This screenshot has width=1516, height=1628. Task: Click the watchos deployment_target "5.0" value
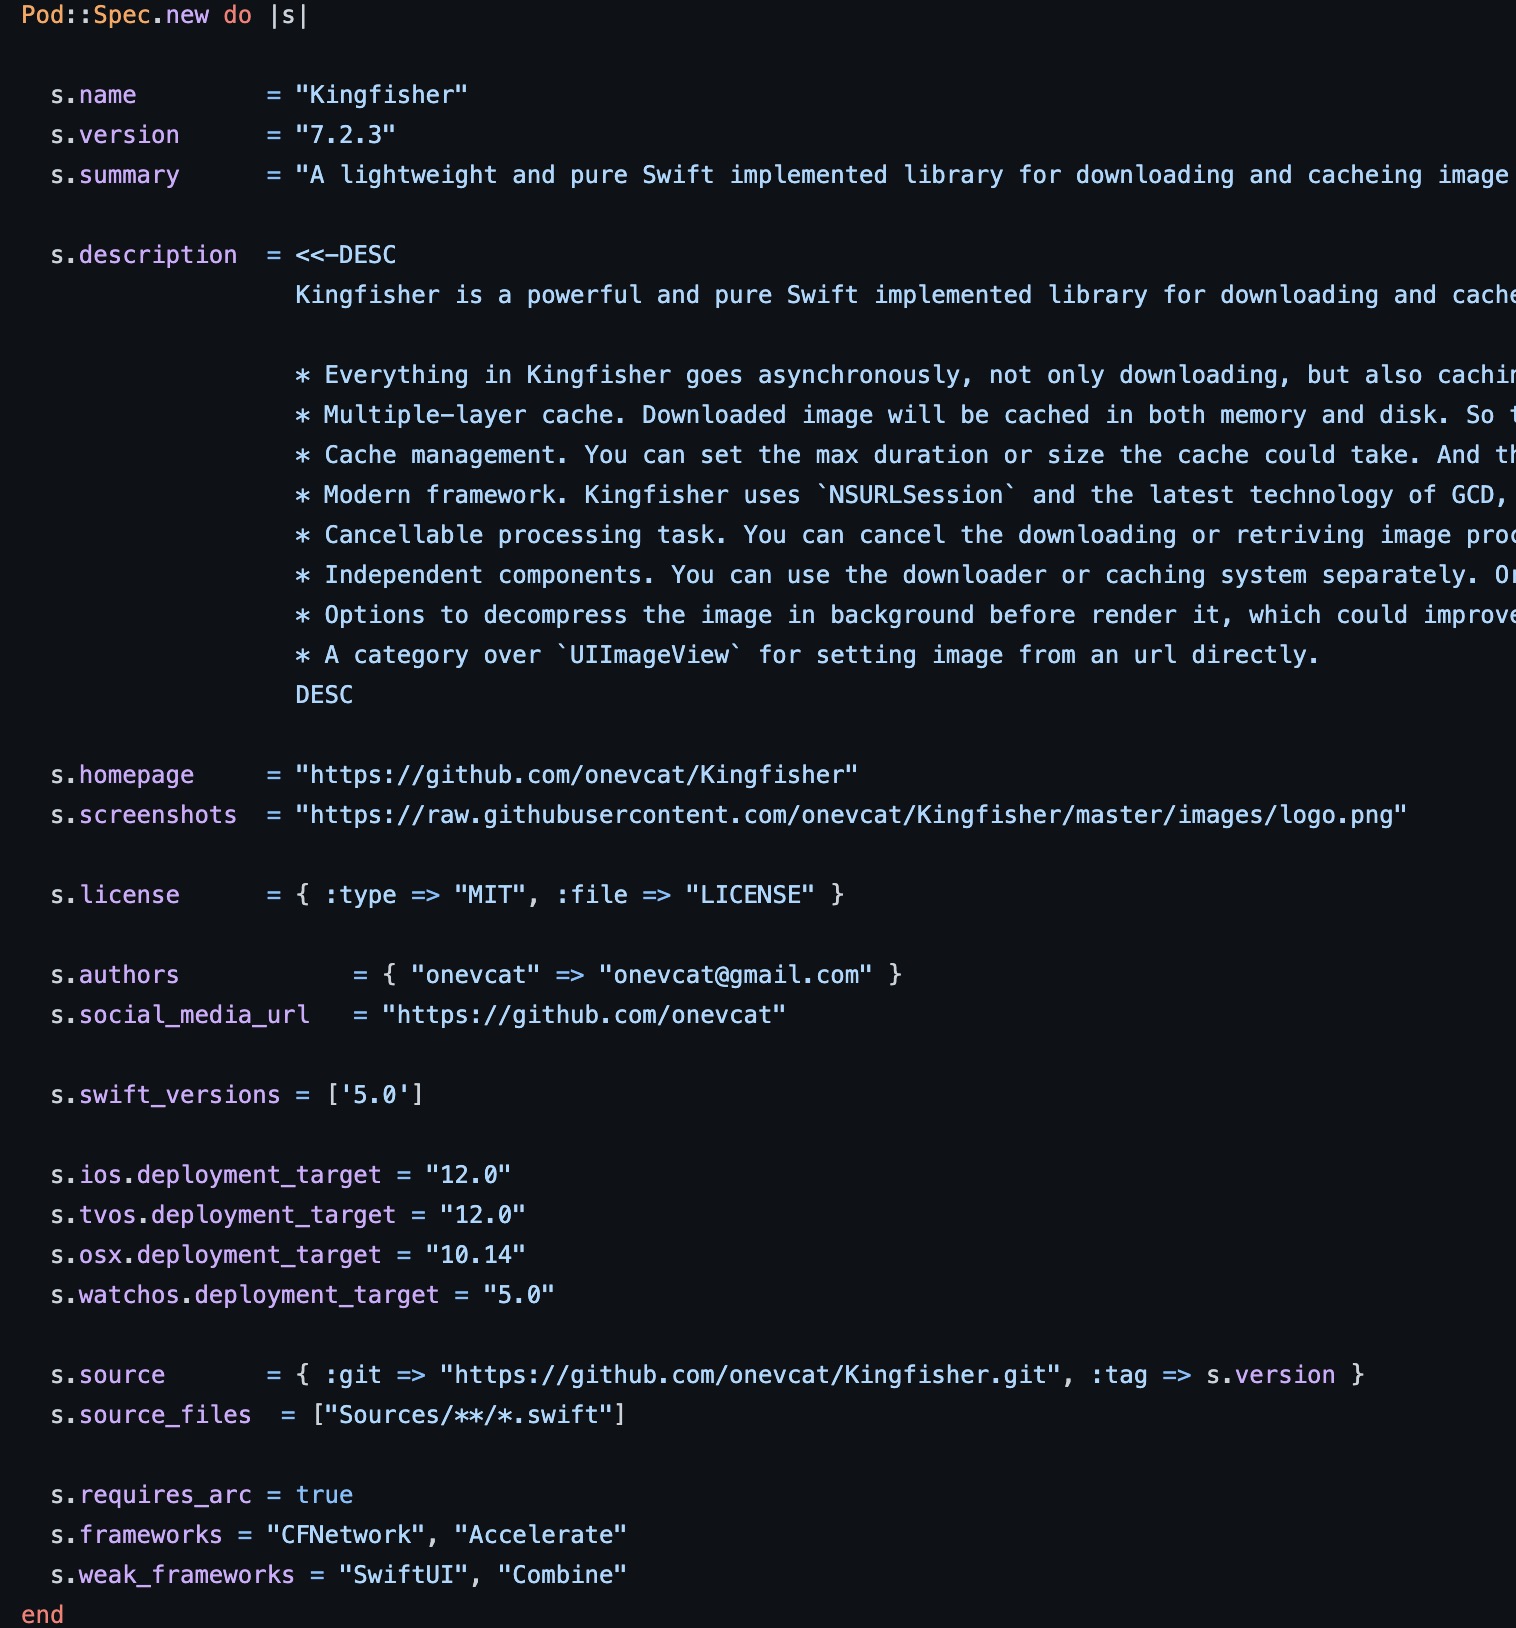pyautogui.click(x=518, y=1295)
